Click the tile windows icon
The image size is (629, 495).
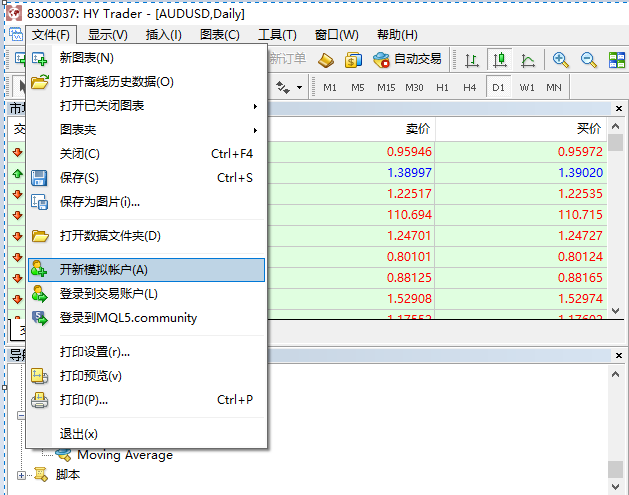point(617,60)
